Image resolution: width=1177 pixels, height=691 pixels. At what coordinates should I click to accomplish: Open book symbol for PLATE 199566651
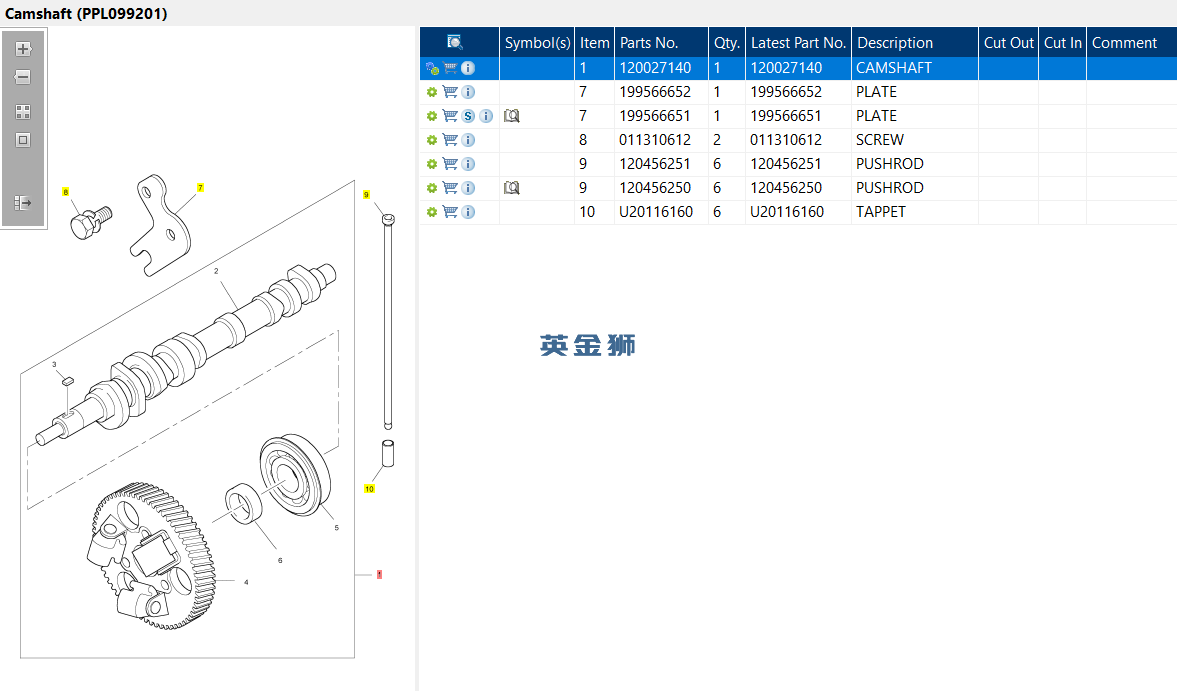[x=512, y=116]
